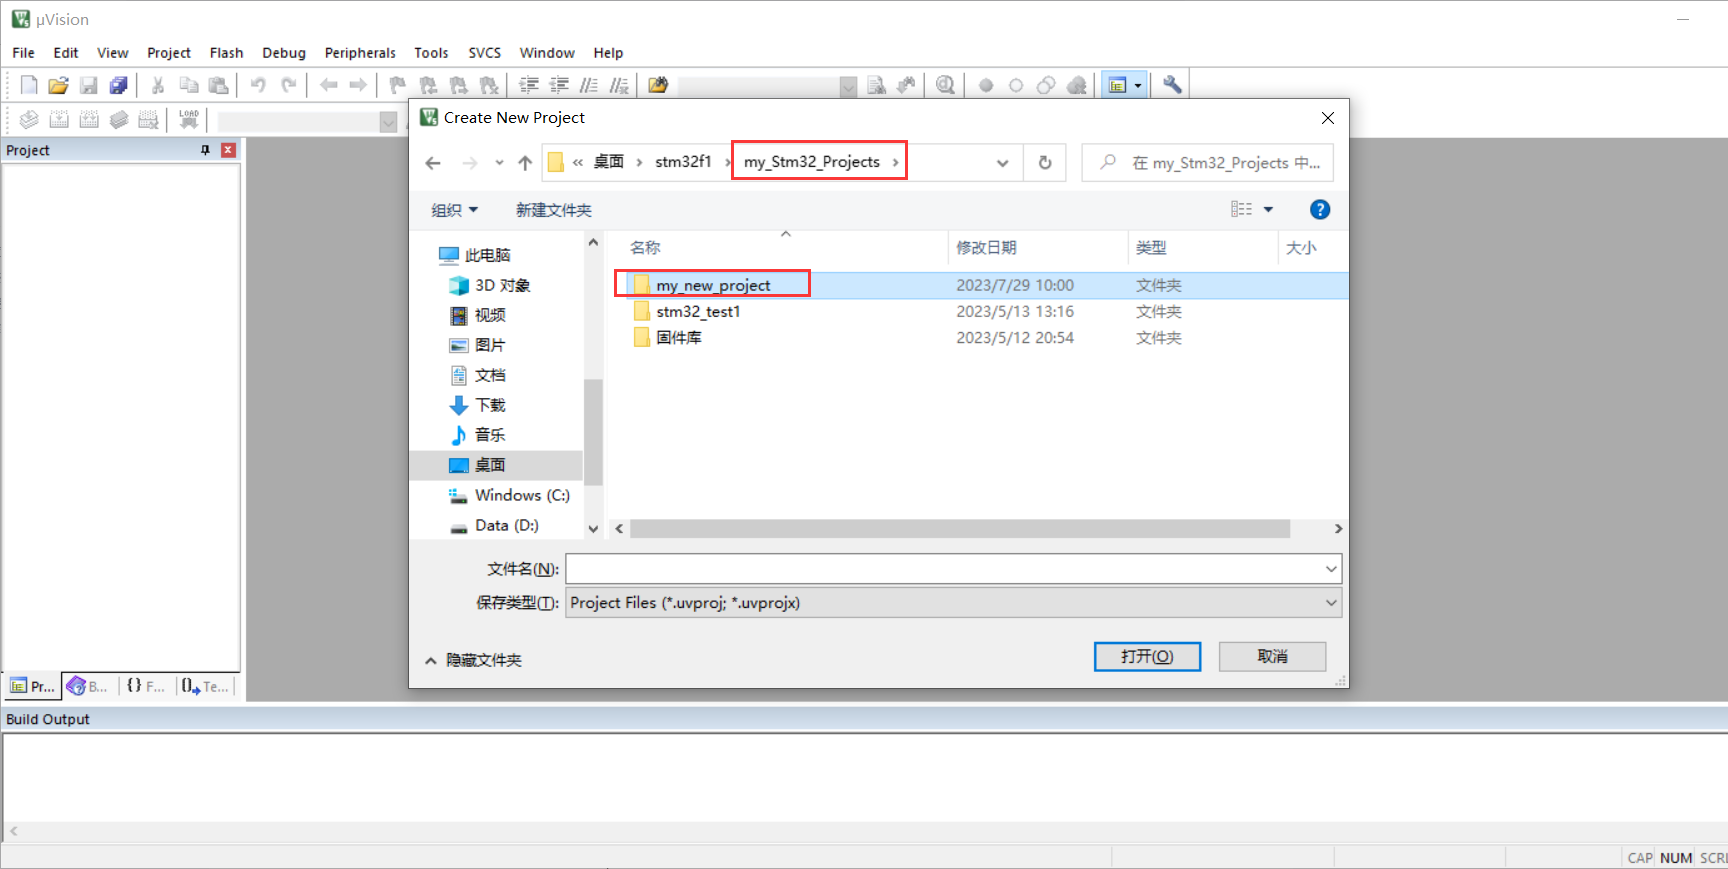Viewport: 1728px width, 869px height.
Task: Click the Insert Bookmark flag icon
Action: (x=398, y=85)
